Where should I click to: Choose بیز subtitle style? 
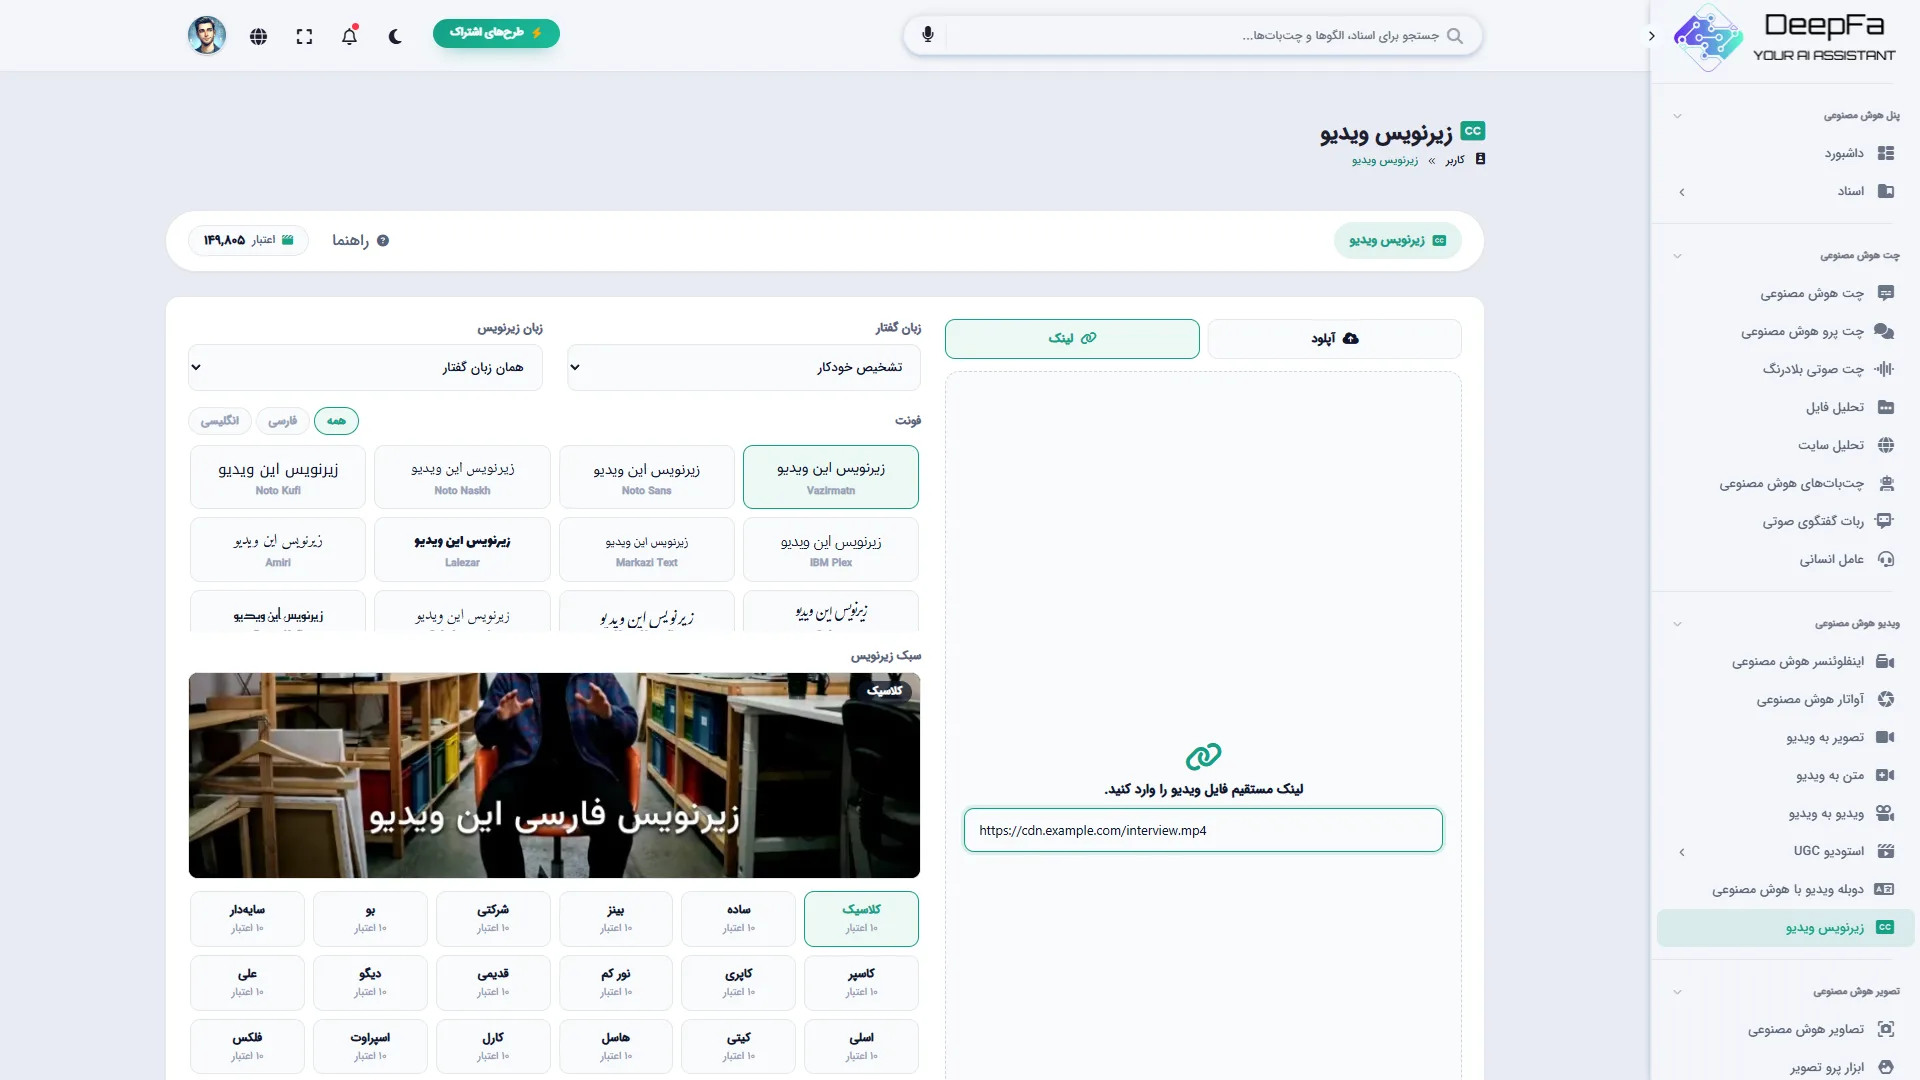(615, 918)
